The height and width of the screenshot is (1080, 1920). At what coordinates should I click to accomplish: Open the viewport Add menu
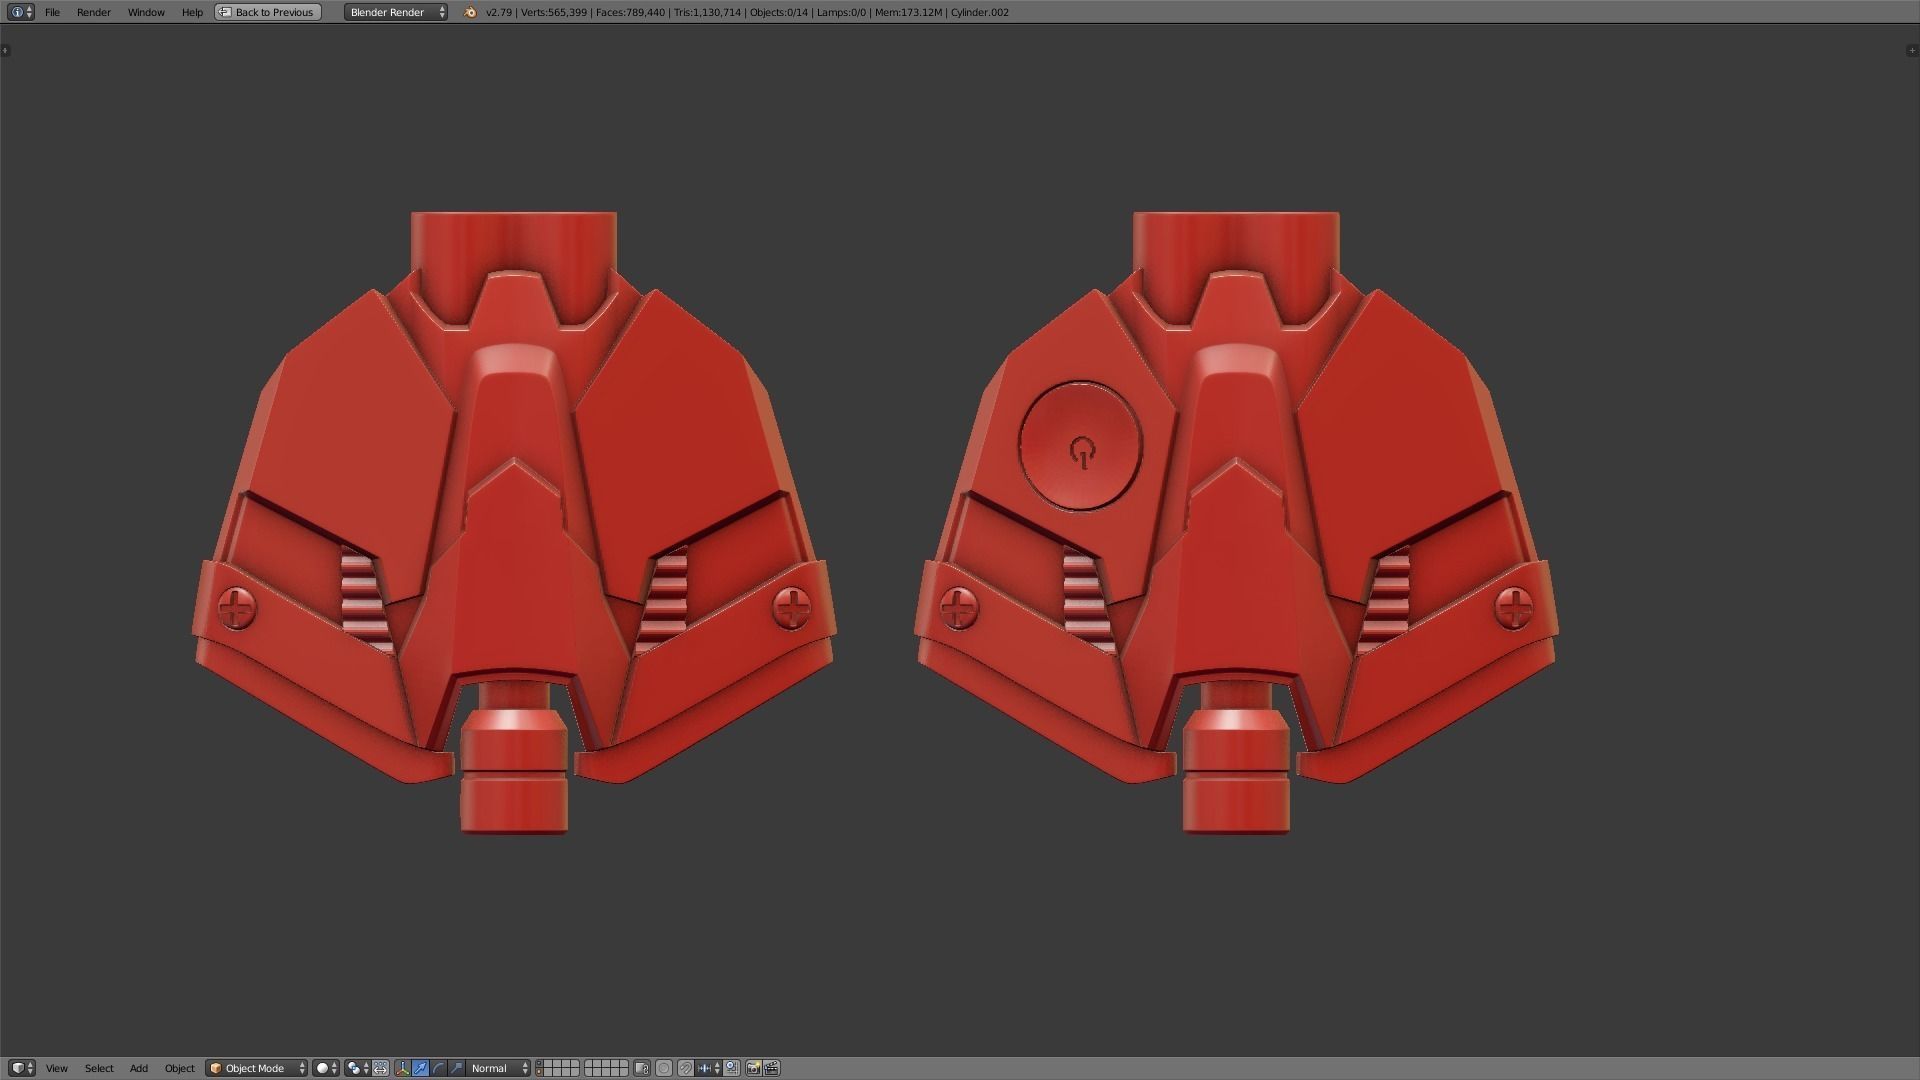coord(139,1068)
